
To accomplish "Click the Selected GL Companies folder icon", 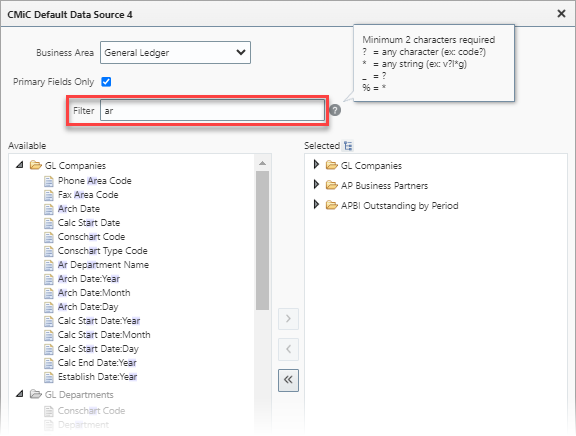I will [331, 165].
